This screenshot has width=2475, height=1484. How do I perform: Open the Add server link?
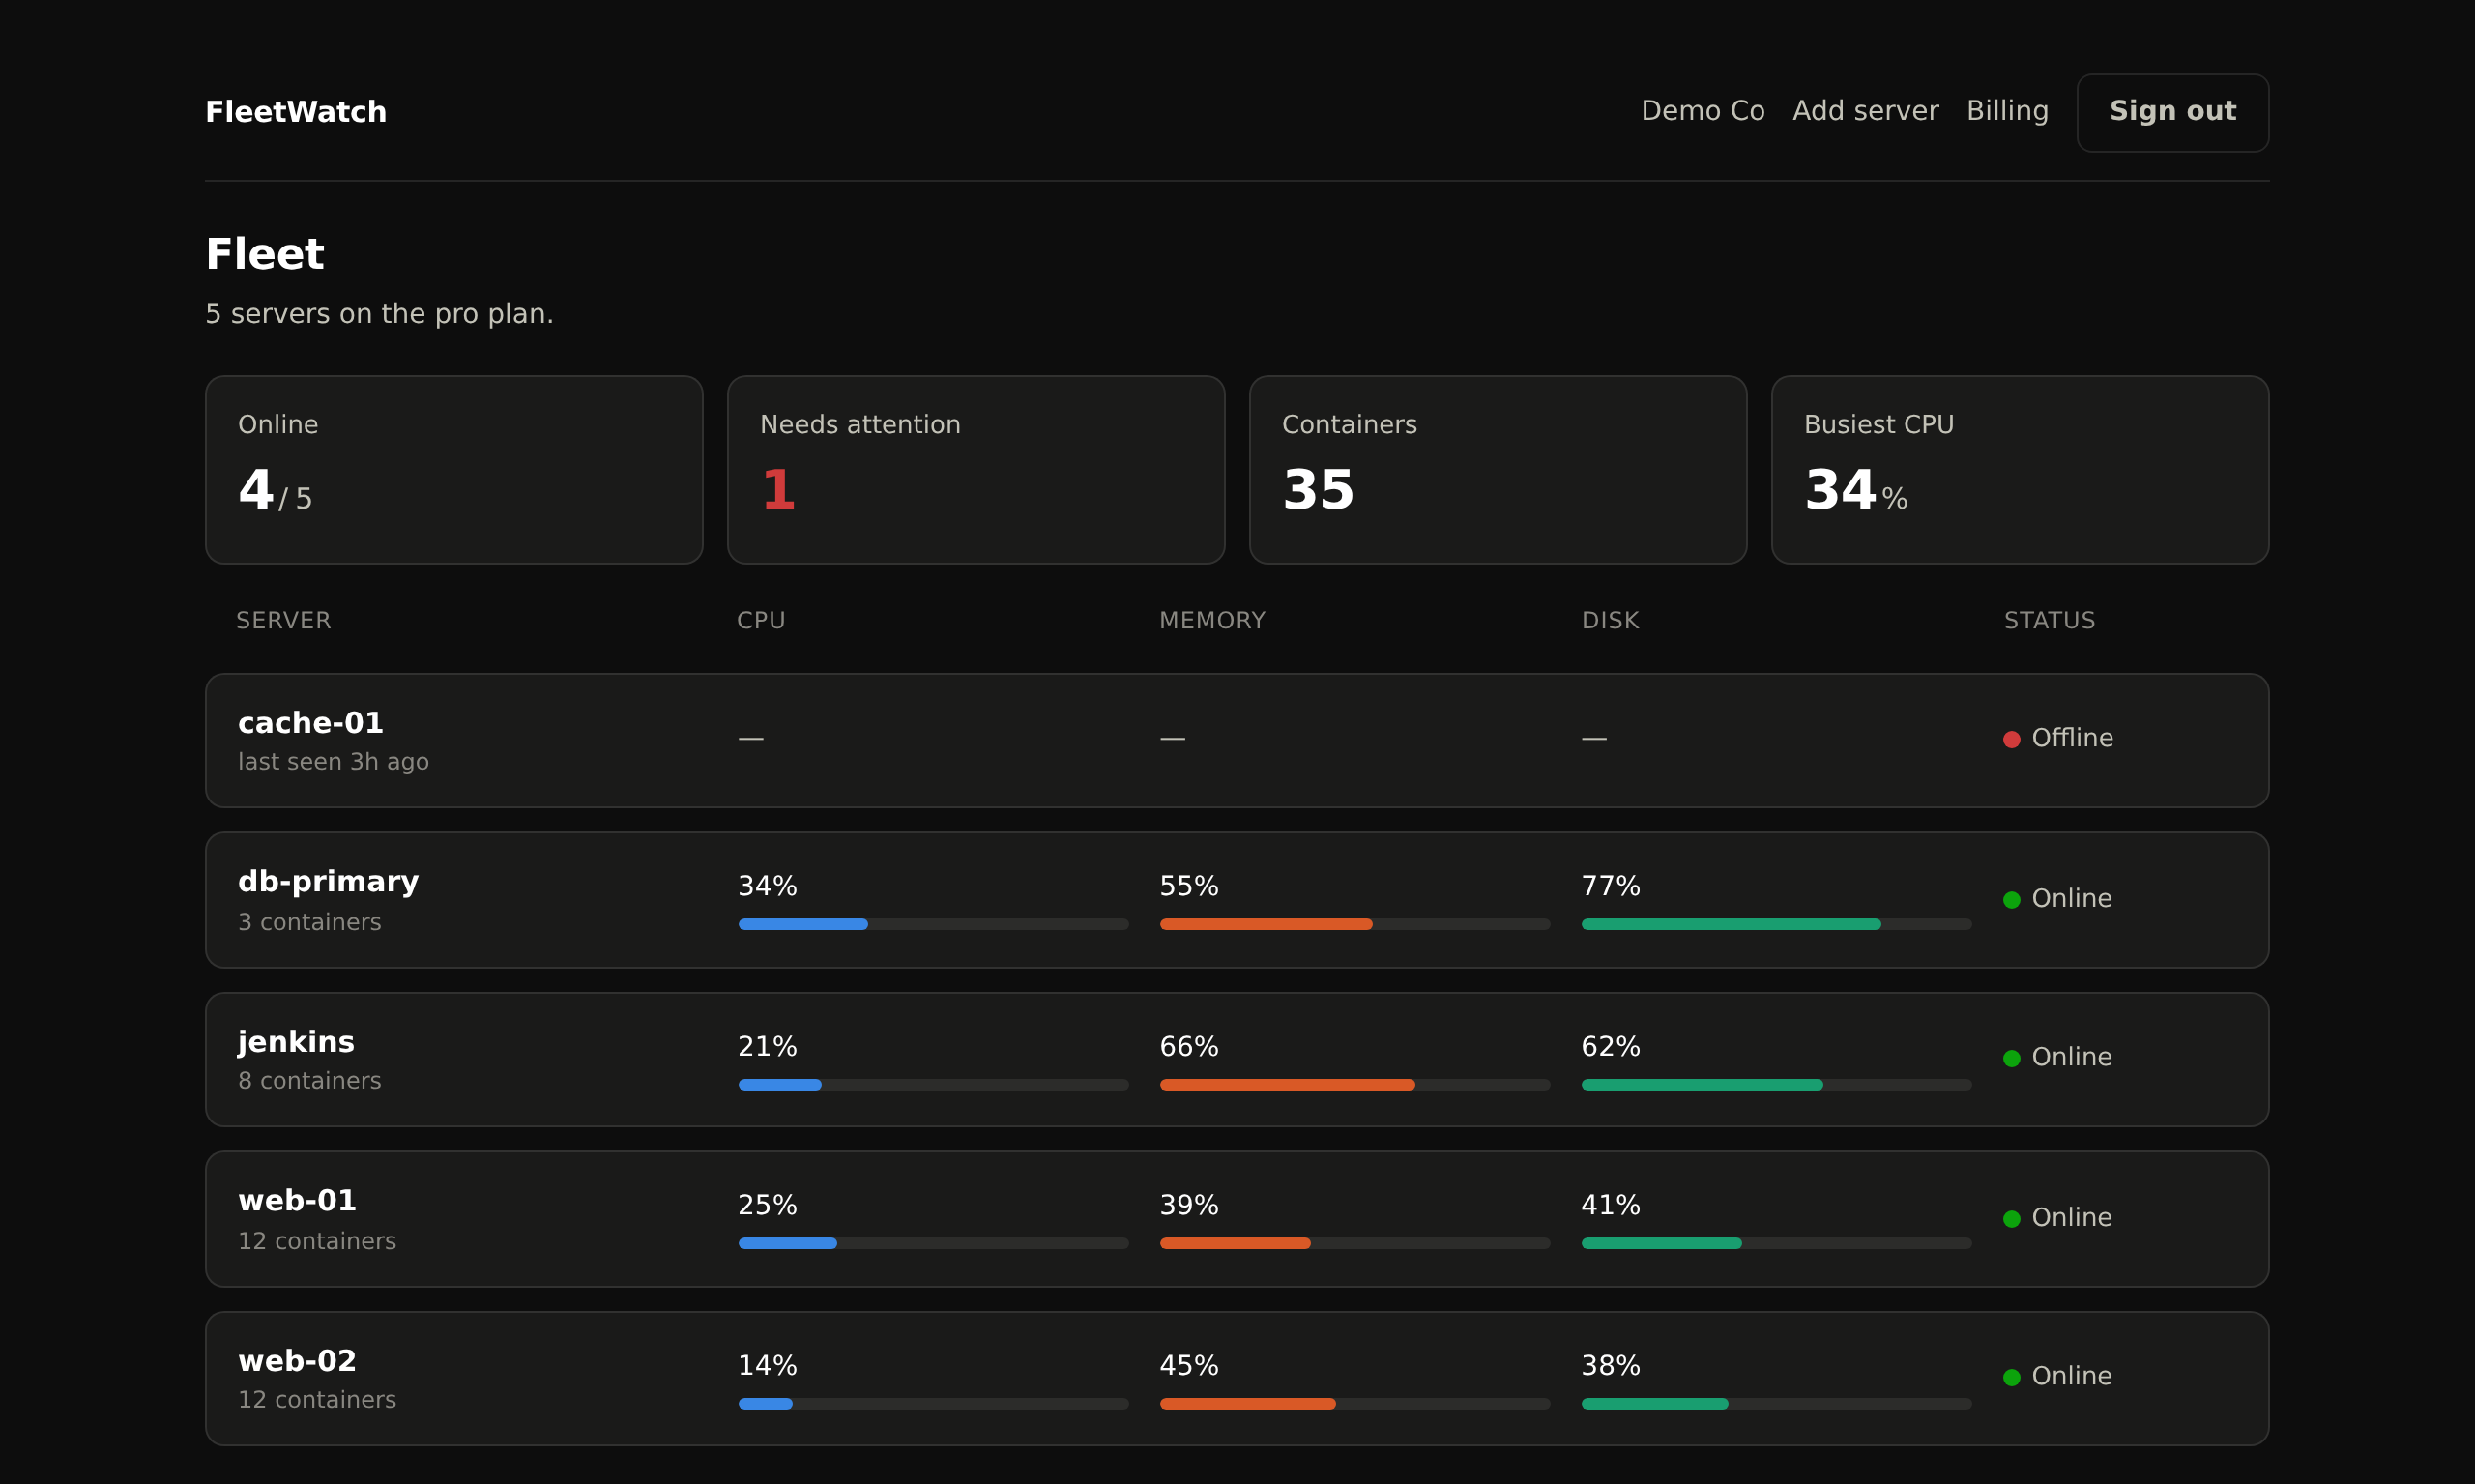click(x=1865, y=111)
